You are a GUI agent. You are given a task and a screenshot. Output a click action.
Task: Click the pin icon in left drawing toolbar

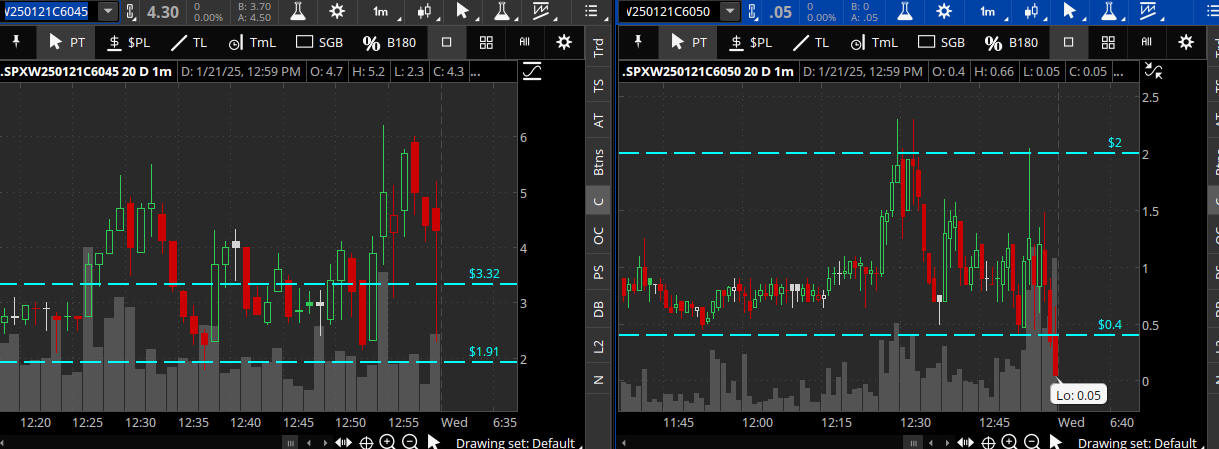pyautogui.click(x=16, y=43)
